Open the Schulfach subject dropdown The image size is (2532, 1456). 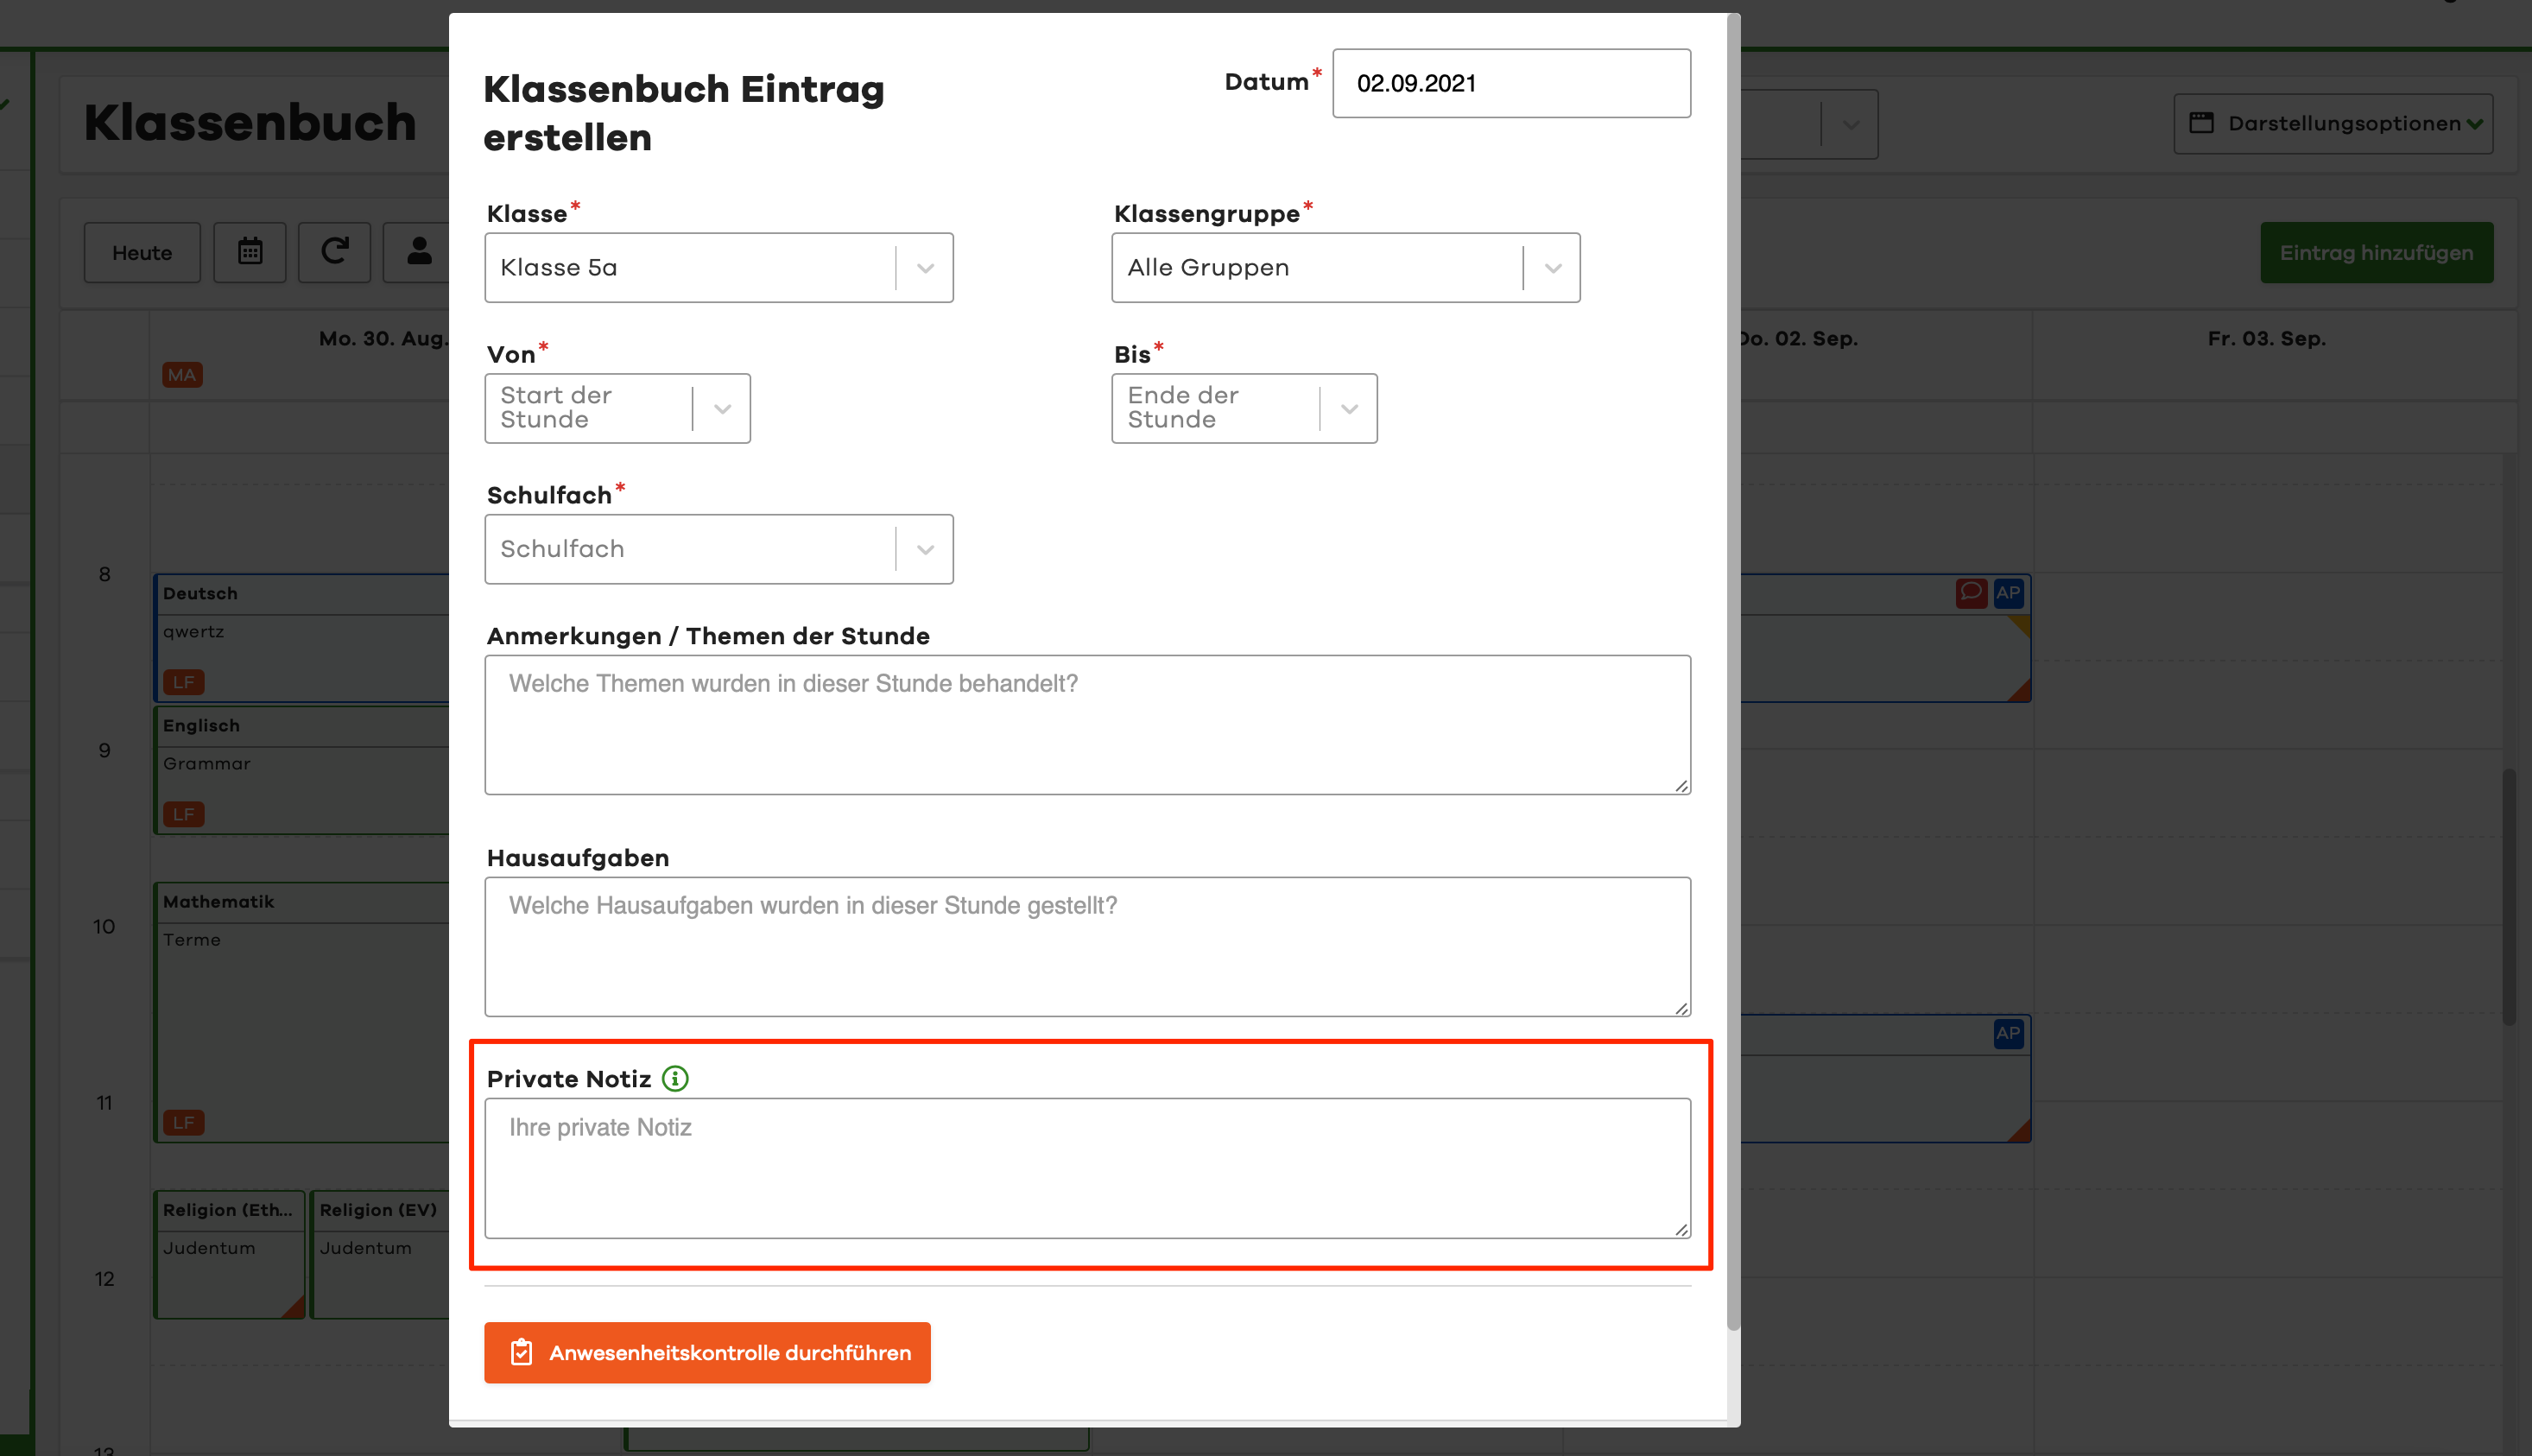(x=718, y=549)
